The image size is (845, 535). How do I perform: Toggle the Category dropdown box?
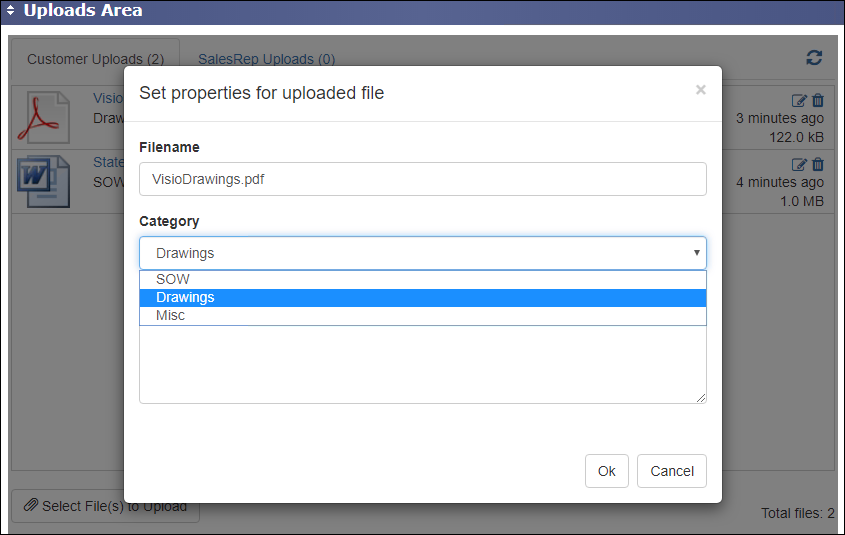(422, 253)
